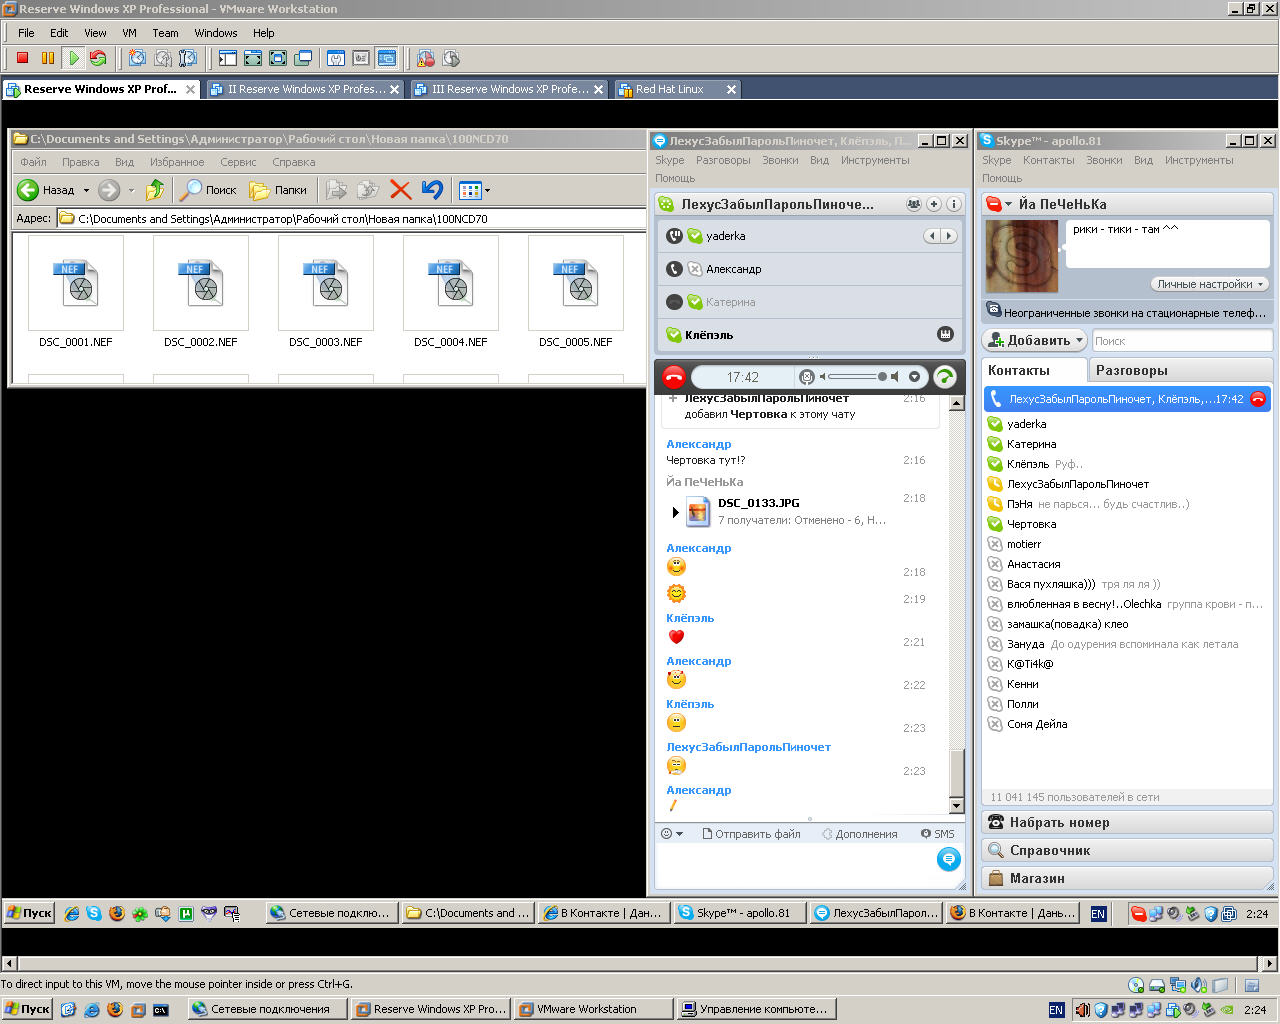Click the VMware Workstation host taskbar button
This screenshot has height=1024, width=1280.
point(592,1009)
